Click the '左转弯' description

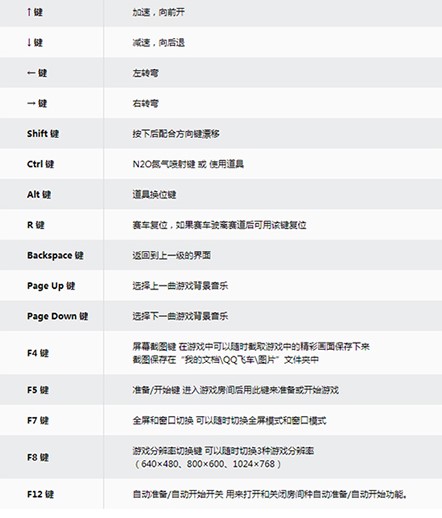point(145,73)
